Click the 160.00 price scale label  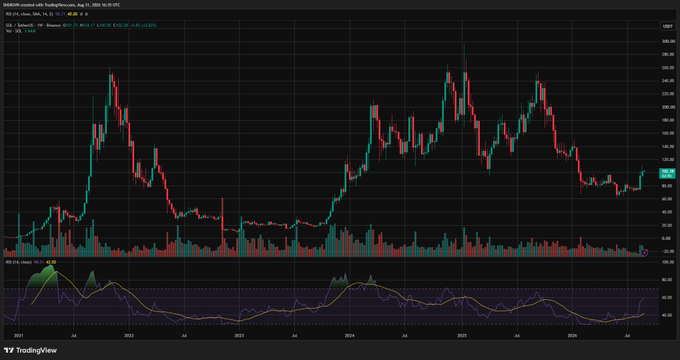click(667, 133)
